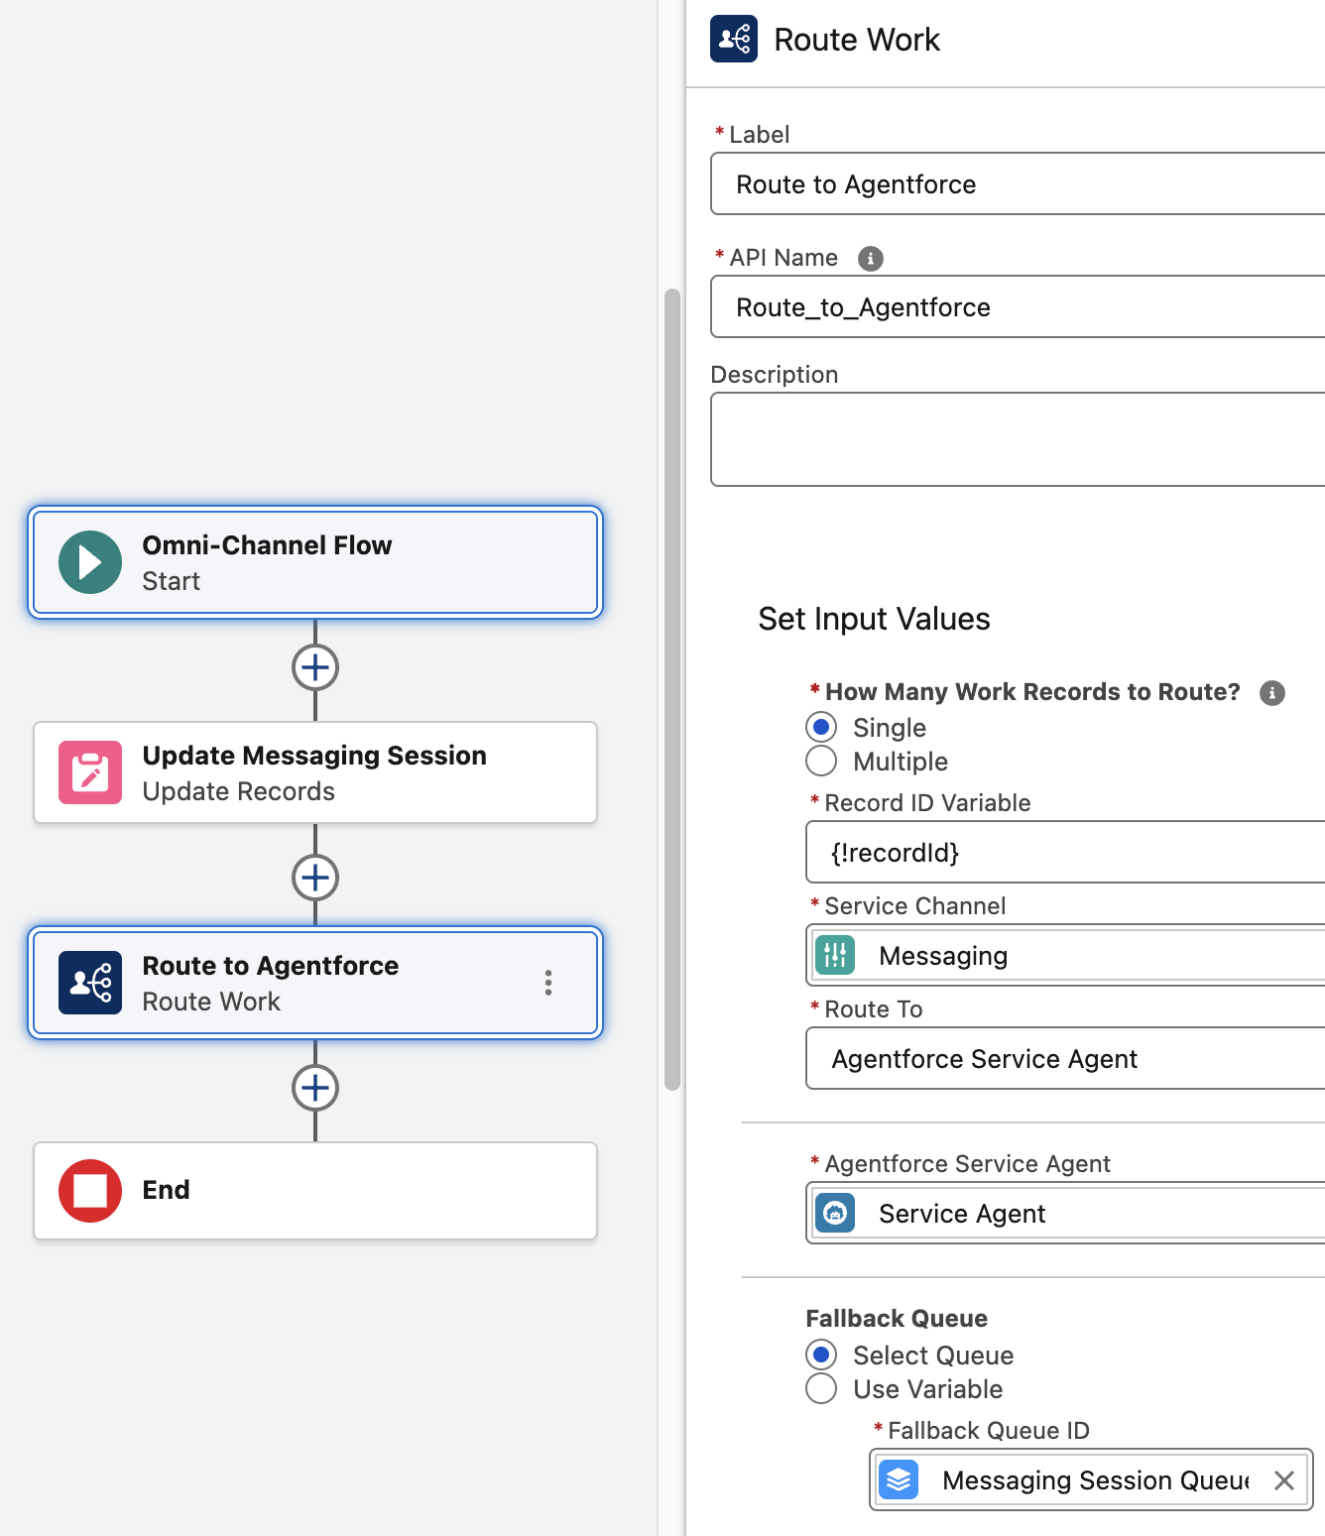Choose Use Variable for Fallback Queue
1325x1536 pixels.
821,1389
